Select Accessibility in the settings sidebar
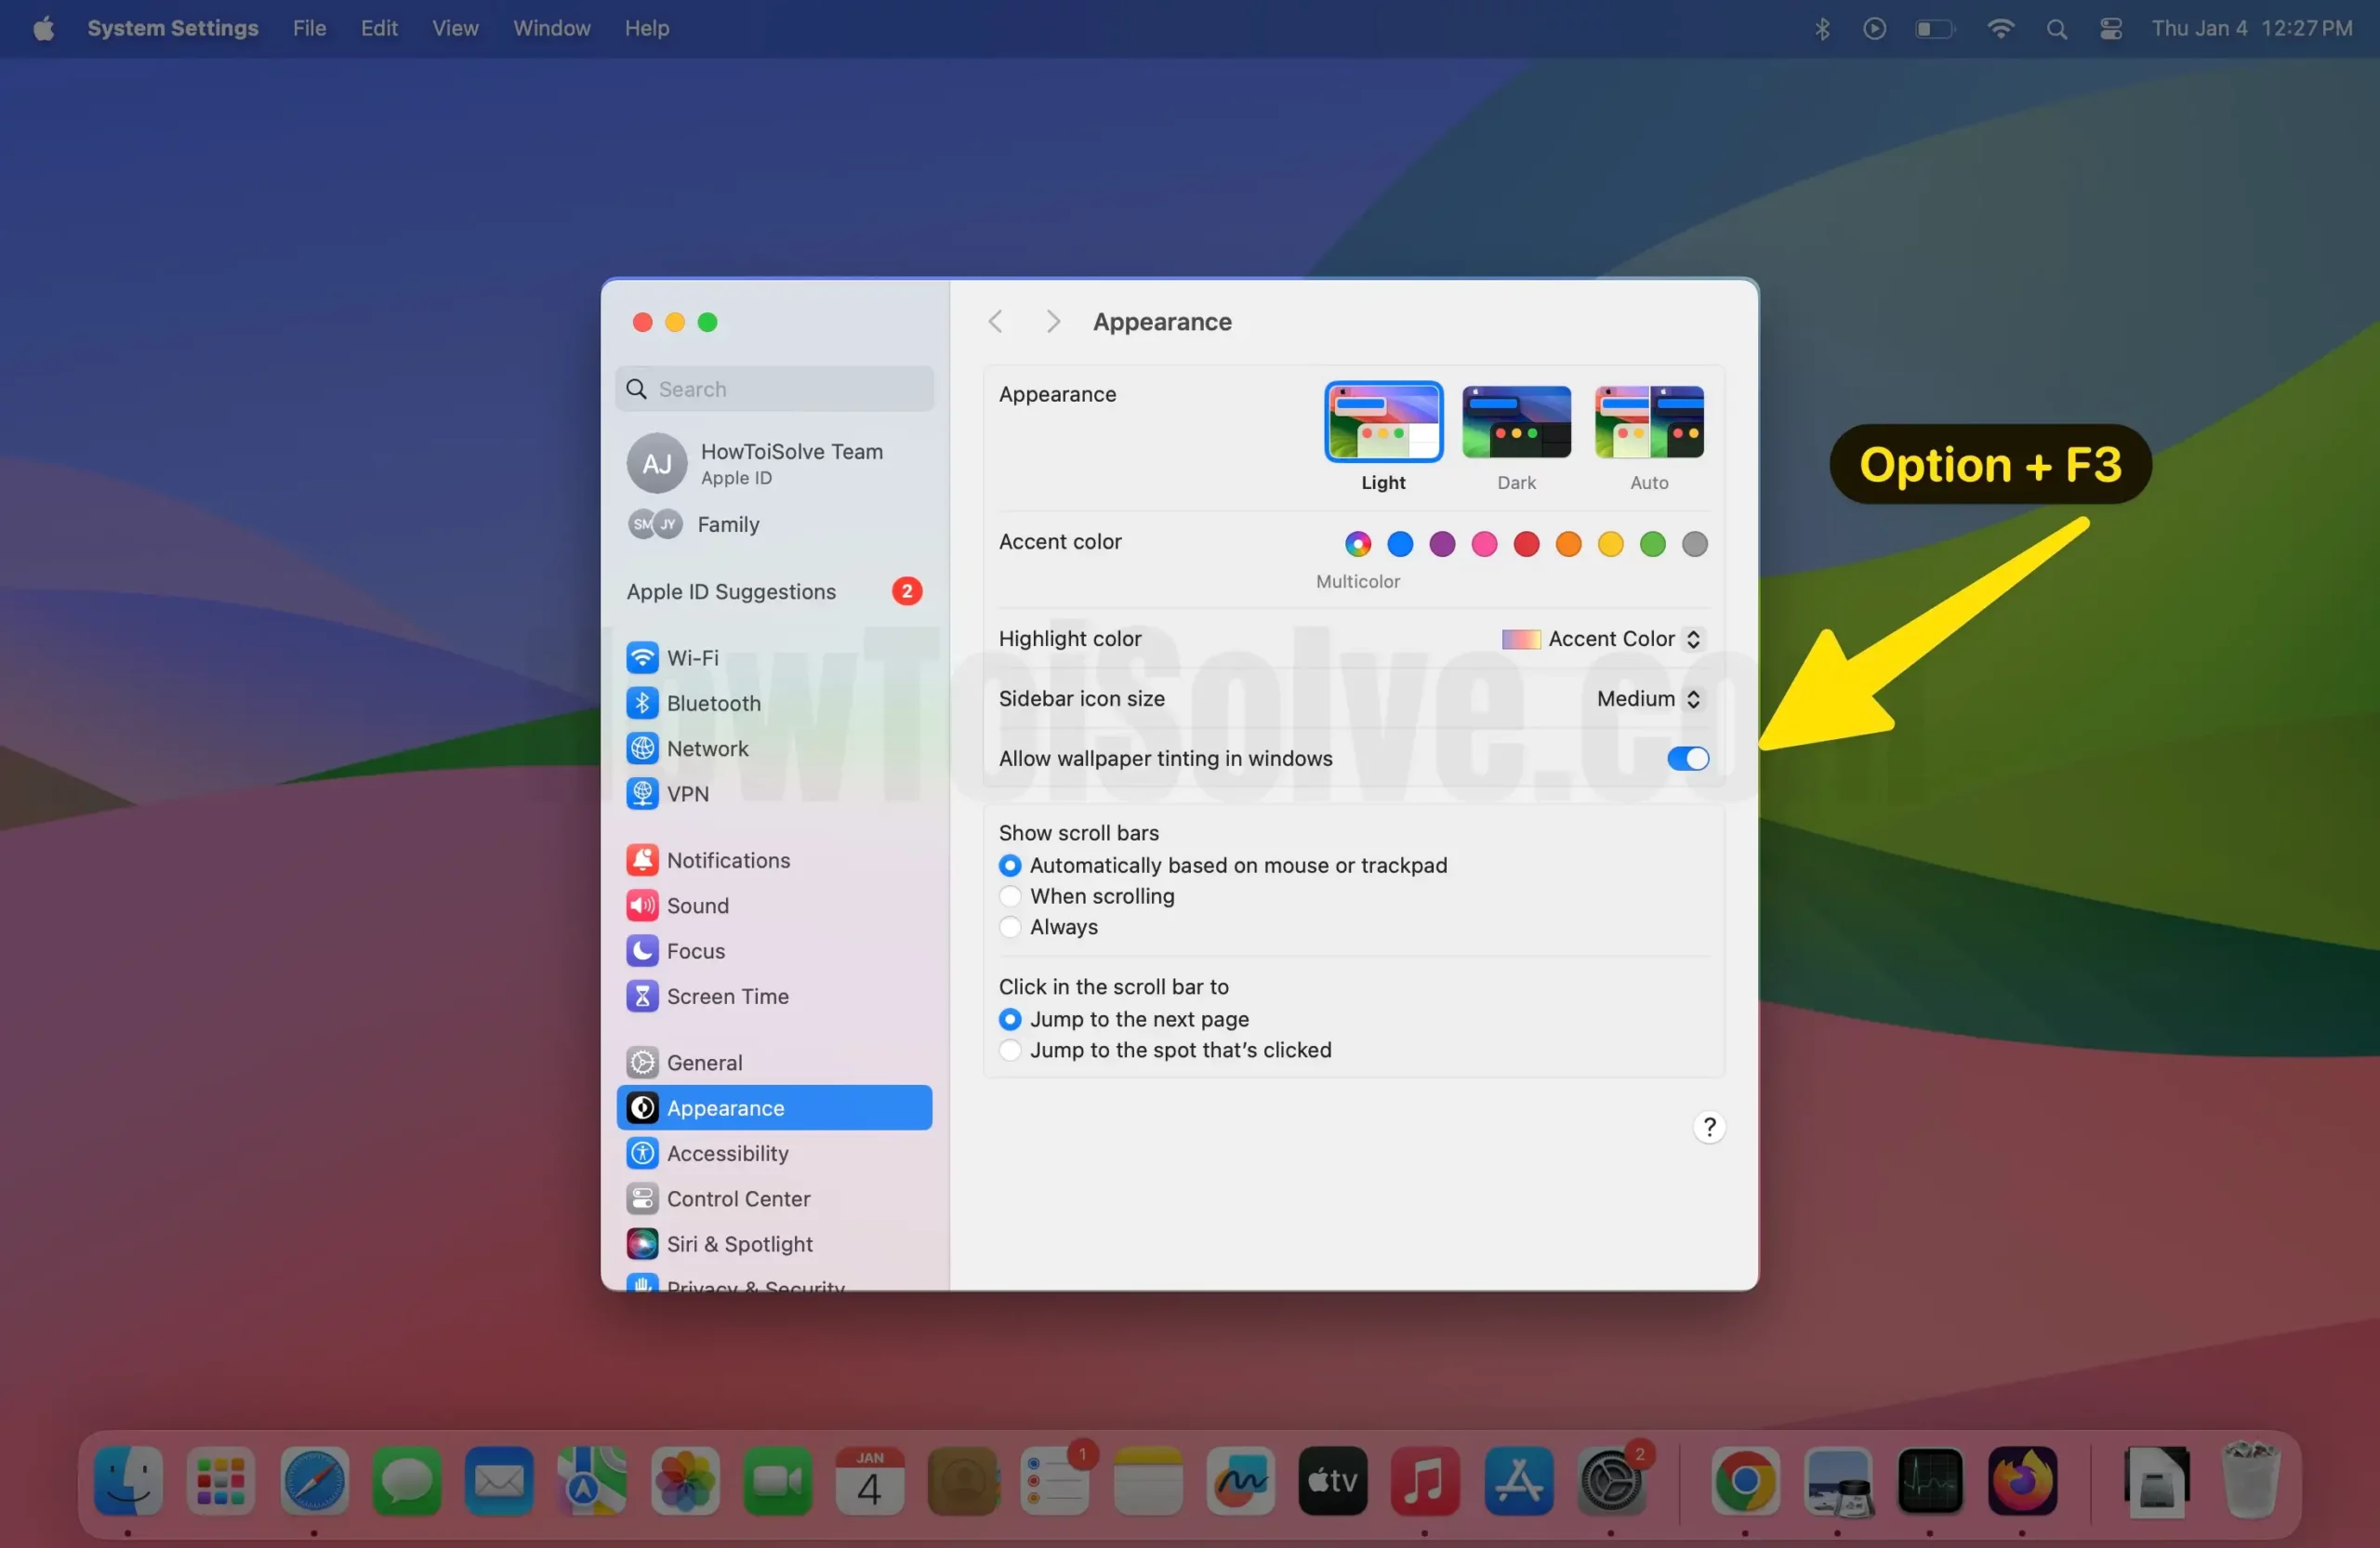2380x1548 pixels. pos(727,1153)
